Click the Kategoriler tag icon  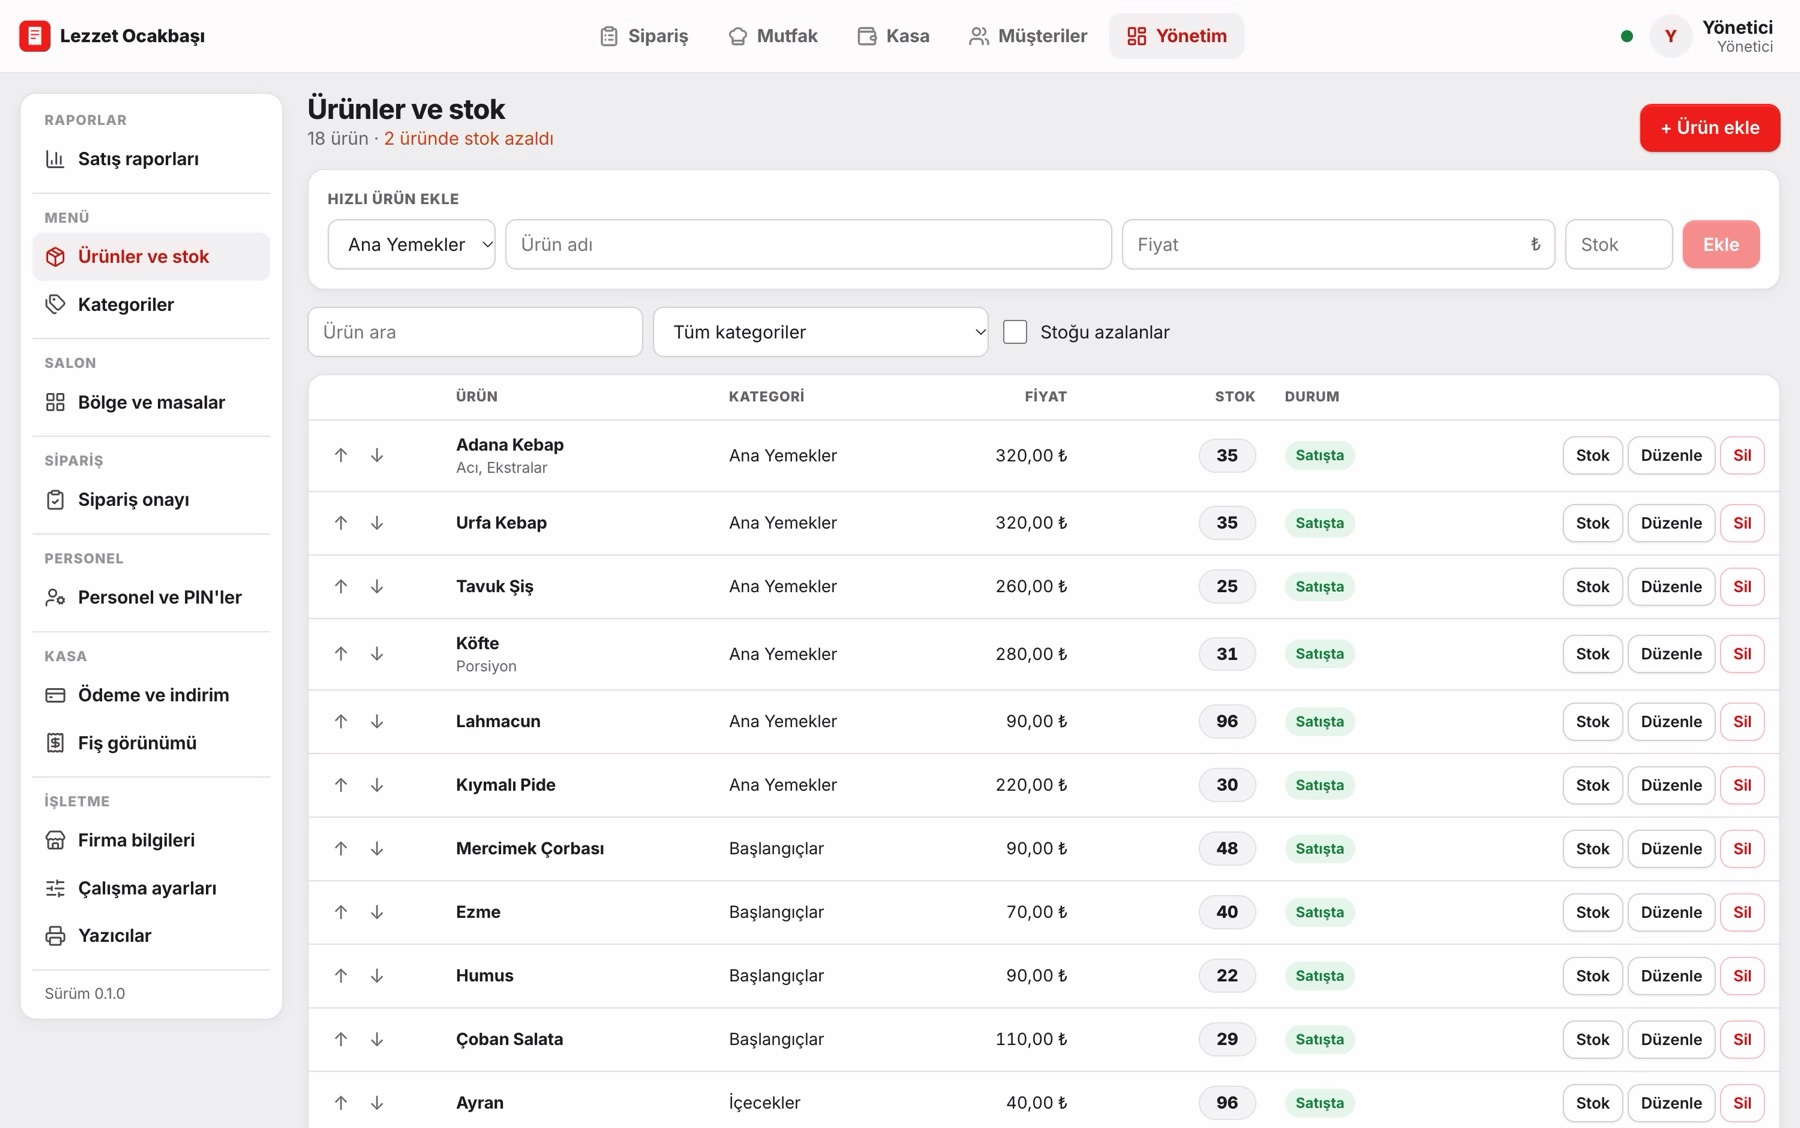coord(55,304)
